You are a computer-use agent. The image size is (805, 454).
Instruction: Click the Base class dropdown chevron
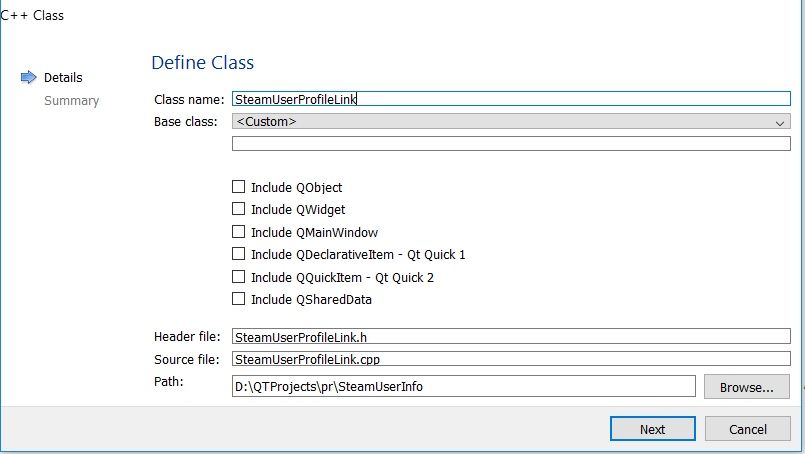780,122
